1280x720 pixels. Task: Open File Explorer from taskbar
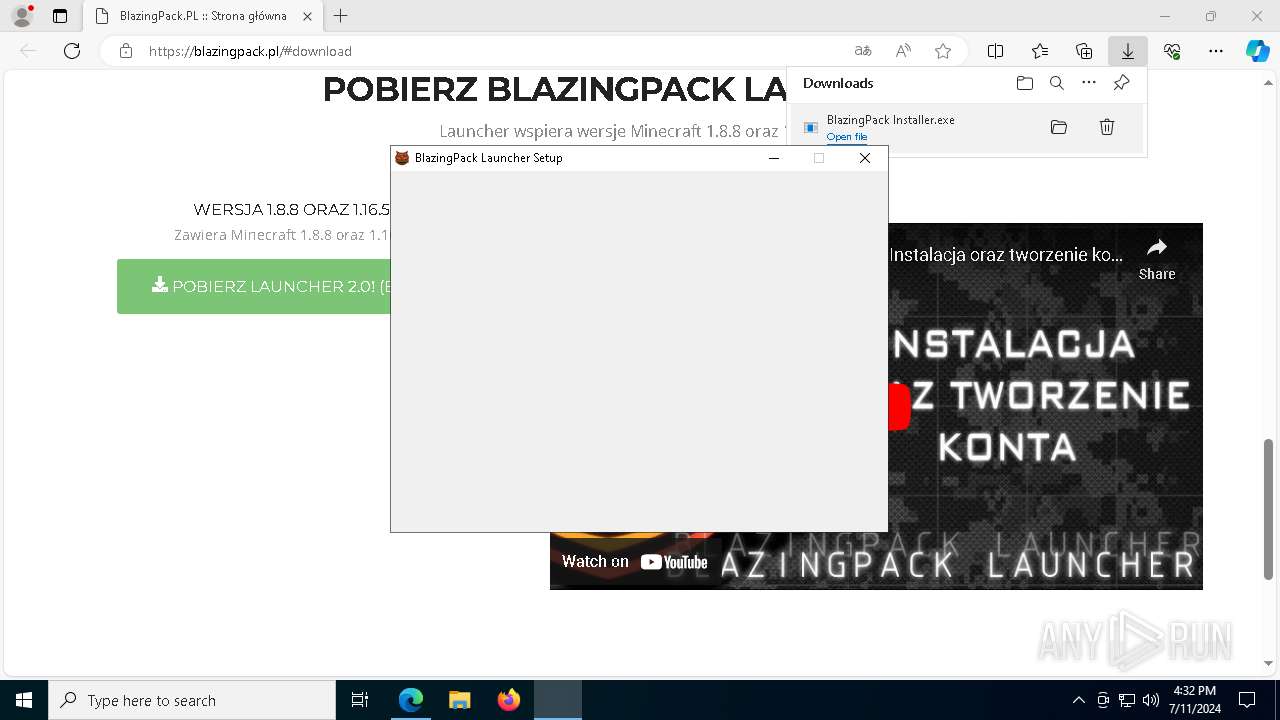pyautogui.click(x=459, y=700)
